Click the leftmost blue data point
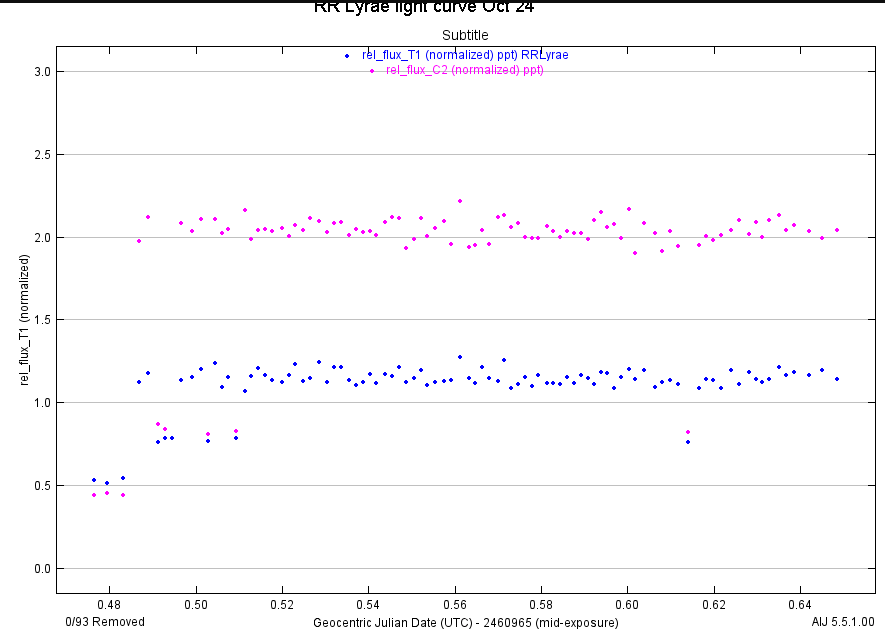885x634 pixels. (x=94, y=480)
